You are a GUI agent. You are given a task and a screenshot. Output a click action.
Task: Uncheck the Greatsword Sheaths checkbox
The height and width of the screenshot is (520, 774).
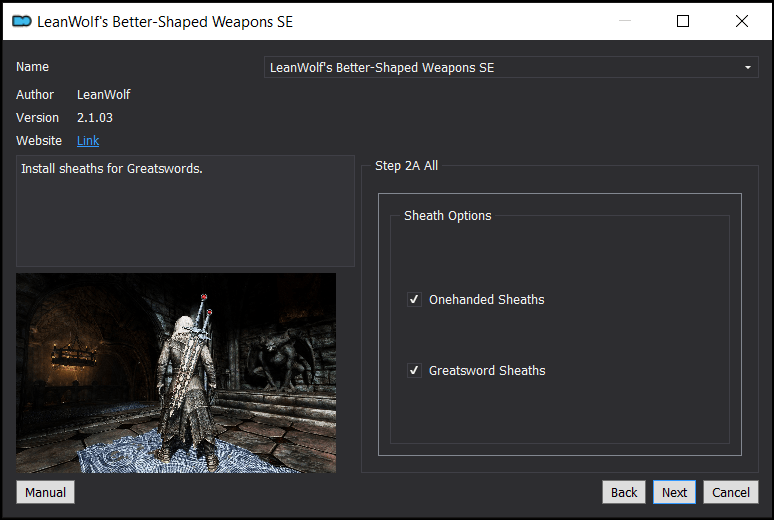click(x=414, y=371)
